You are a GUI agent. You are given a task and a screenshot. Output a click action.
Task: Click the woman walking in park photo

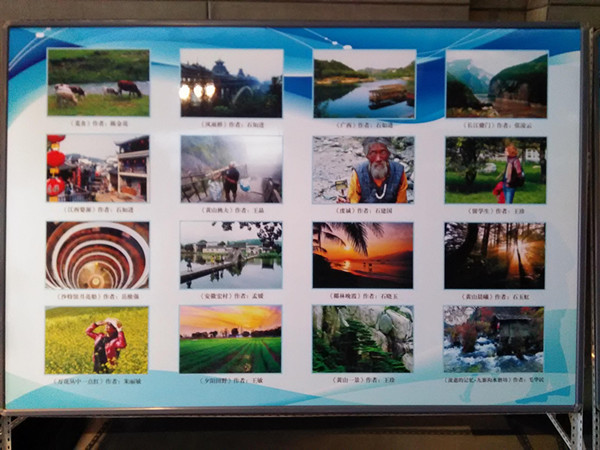(495, 170)
